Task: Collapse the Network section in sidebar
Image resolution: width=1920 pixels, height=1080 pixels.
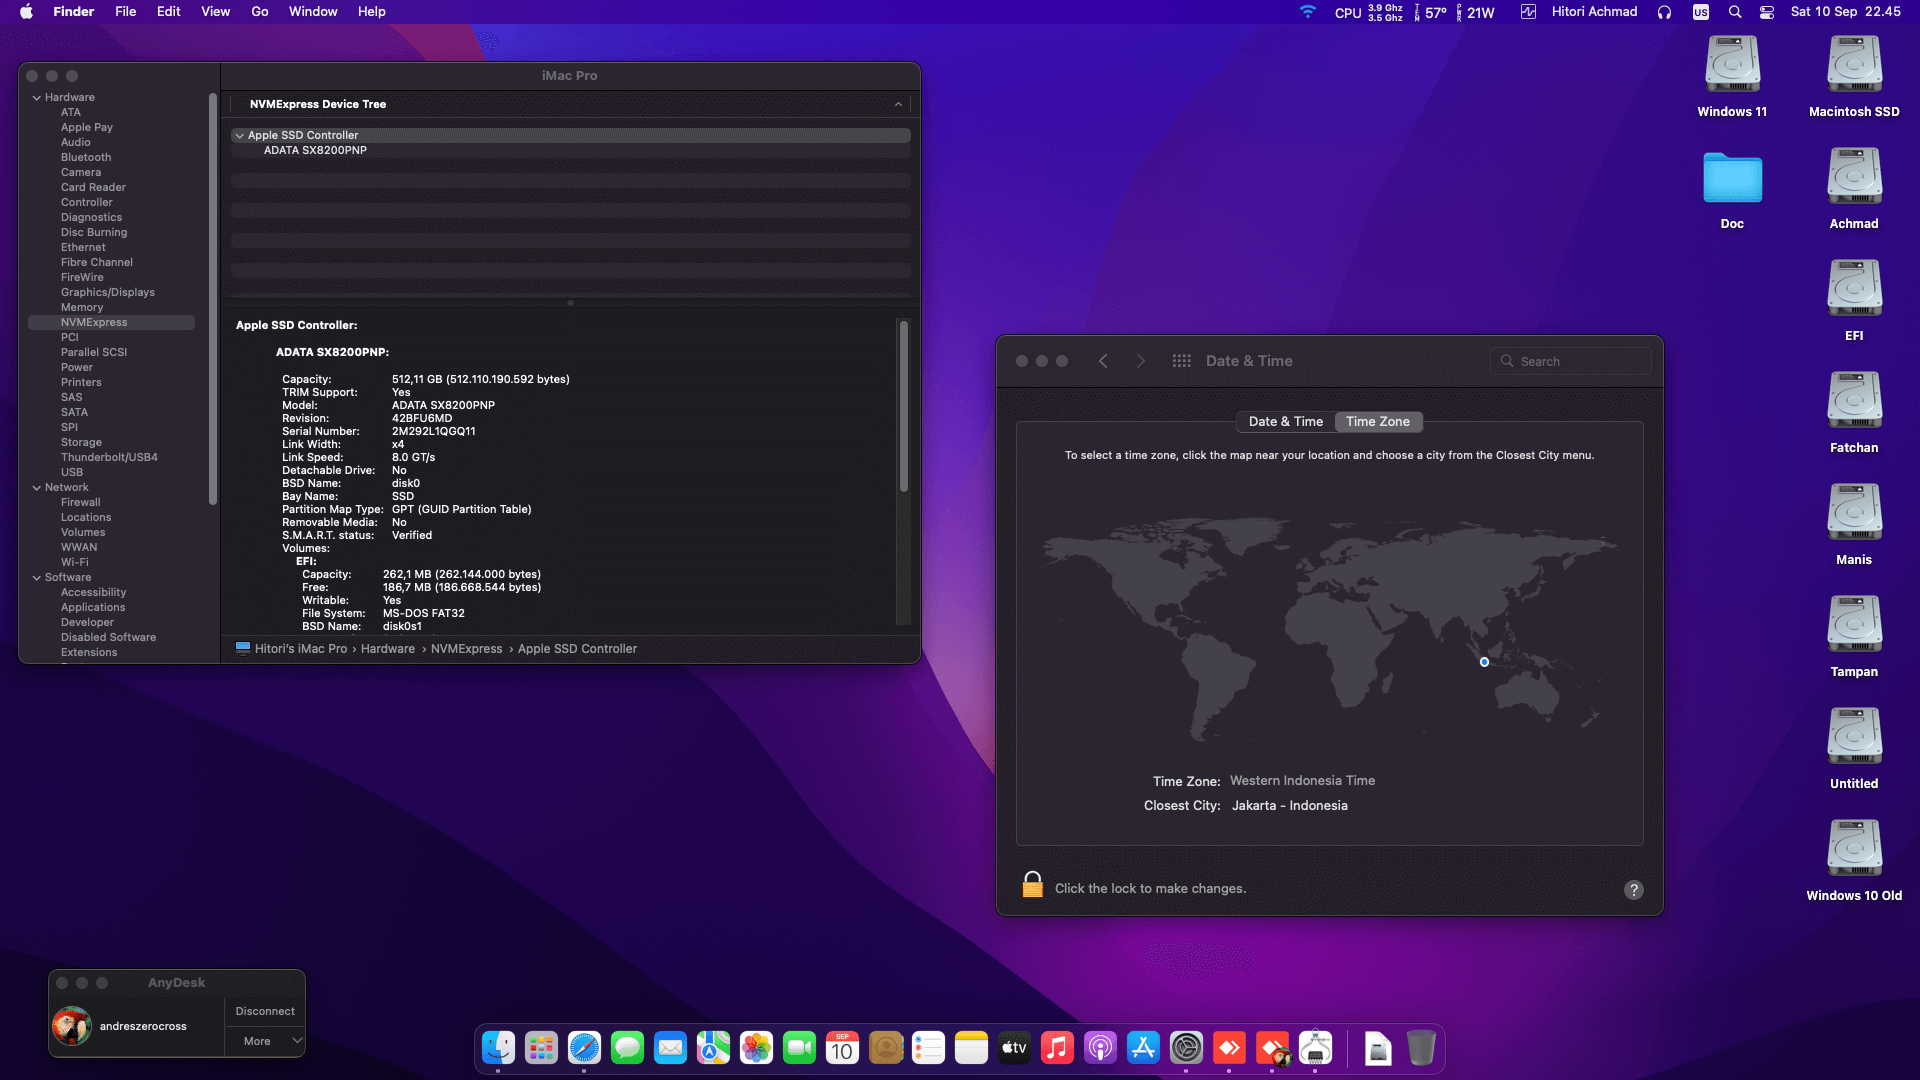Action: click(x=37, y=488)
